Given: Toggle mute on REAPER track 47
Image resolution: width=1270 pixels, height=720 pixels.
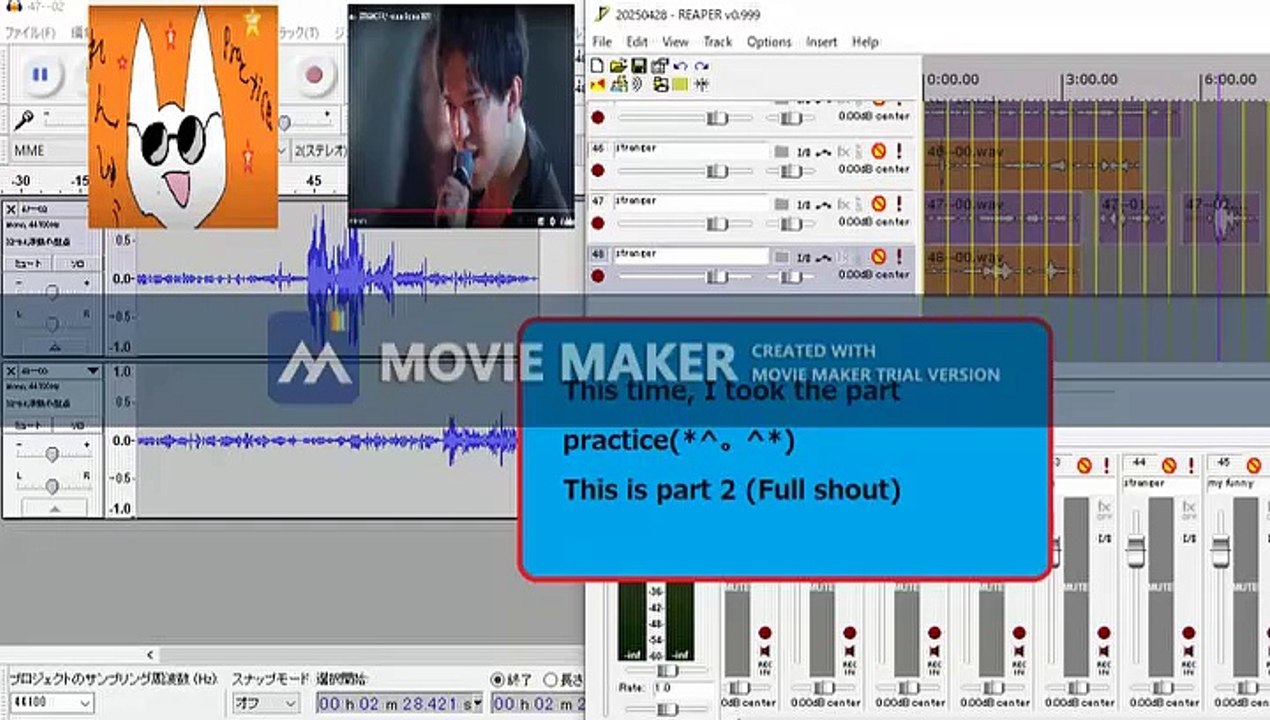Looking at the screenshot, I should click(x=878, y=204).
